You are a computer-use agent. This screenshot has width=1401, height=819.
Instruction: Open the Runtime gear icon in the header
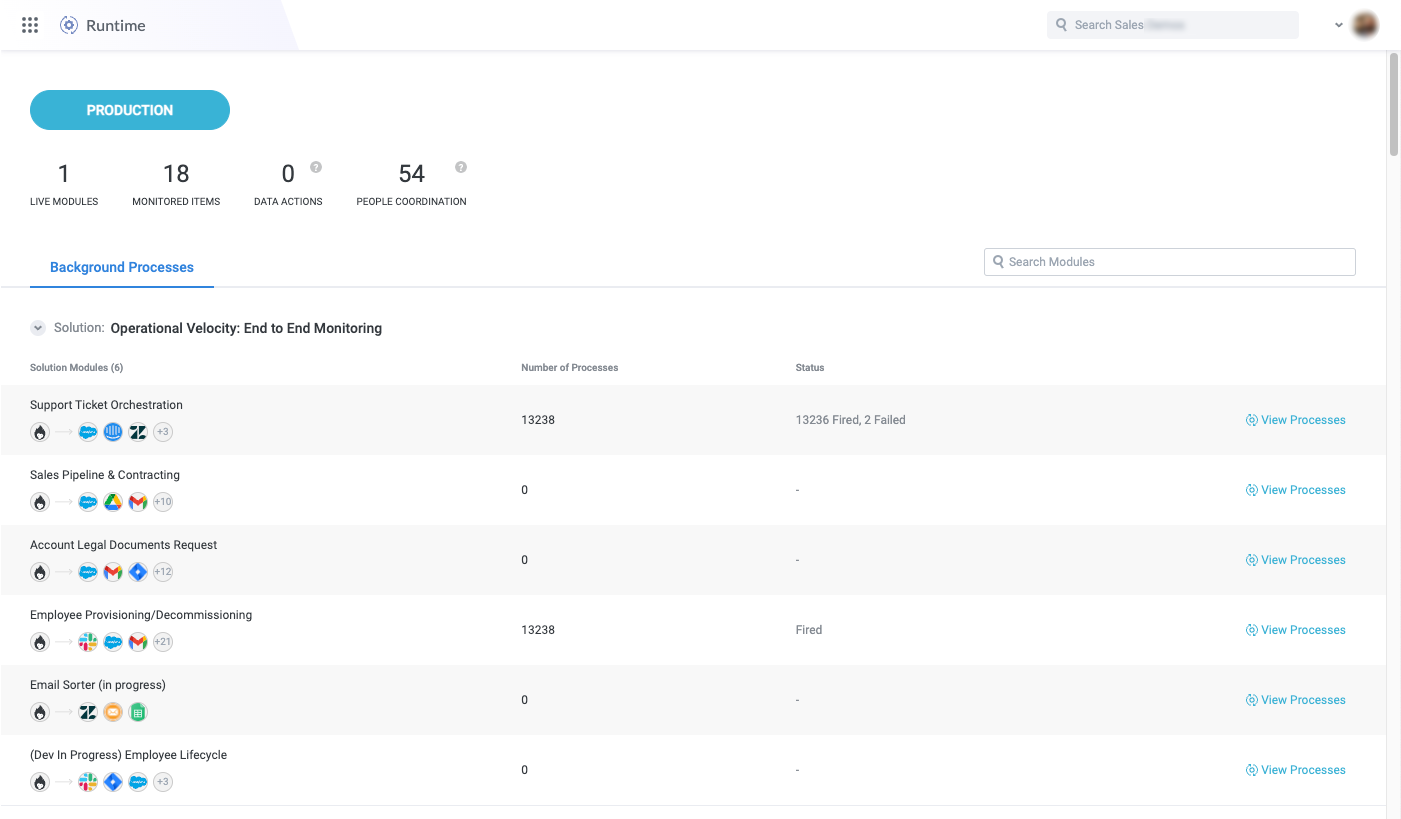coord(68,24)
